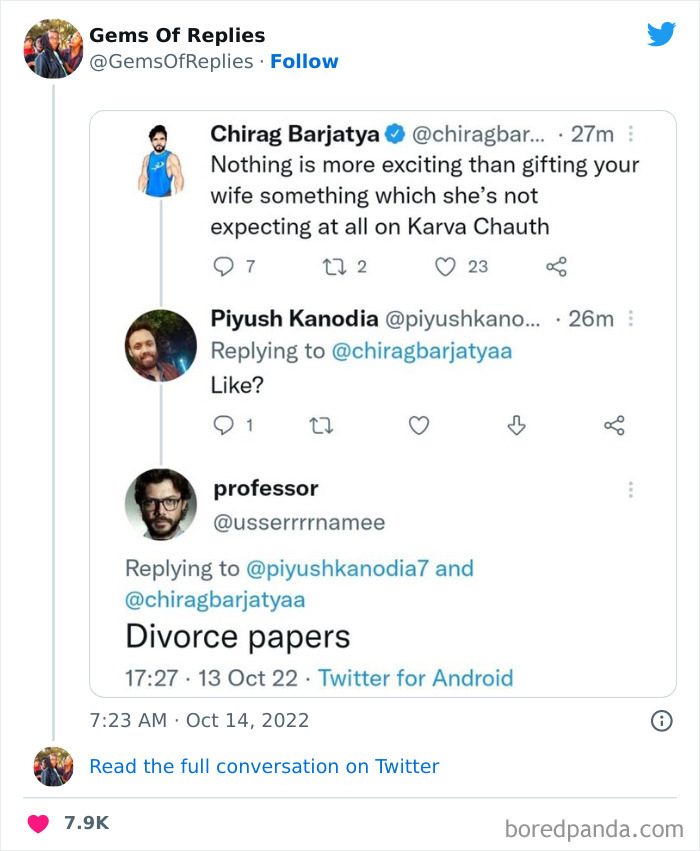Read the full conversation on Twitter

[x=264, y=766]
